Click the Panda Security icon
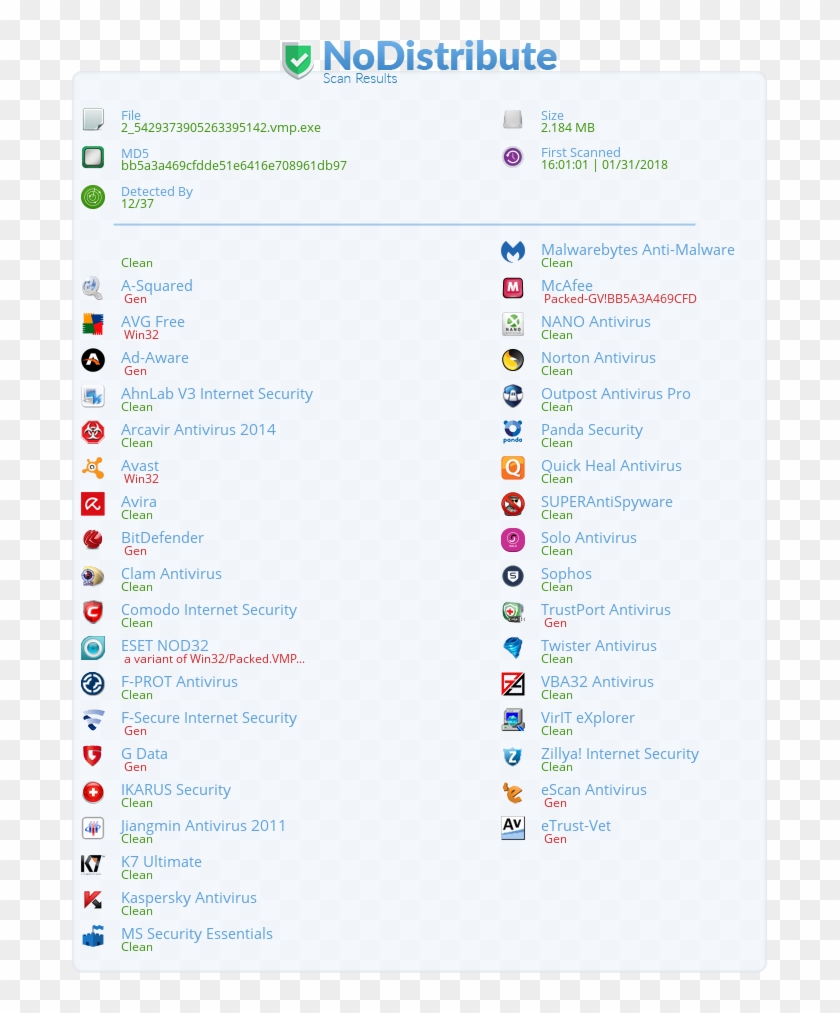The image size is (840, 1013). click(513, 432)
